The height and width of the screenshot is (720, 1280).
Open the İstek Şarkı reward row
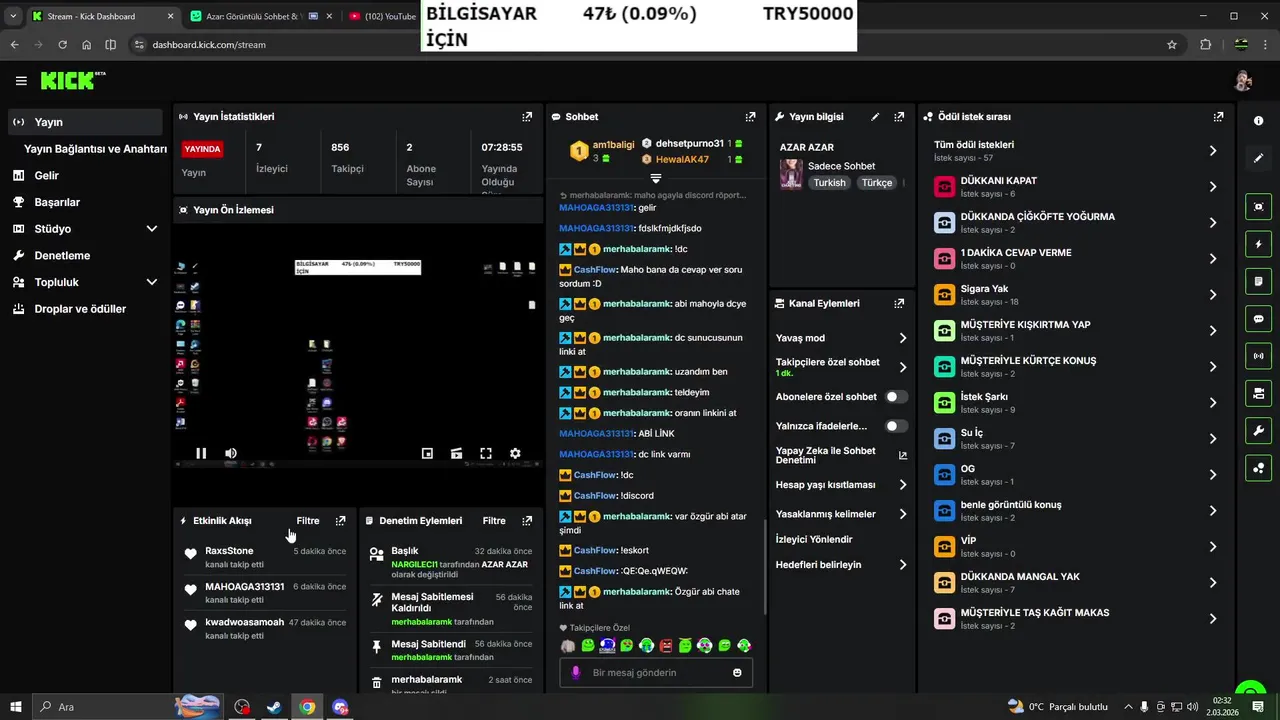pyautogui.click(x=1076, y=402)
